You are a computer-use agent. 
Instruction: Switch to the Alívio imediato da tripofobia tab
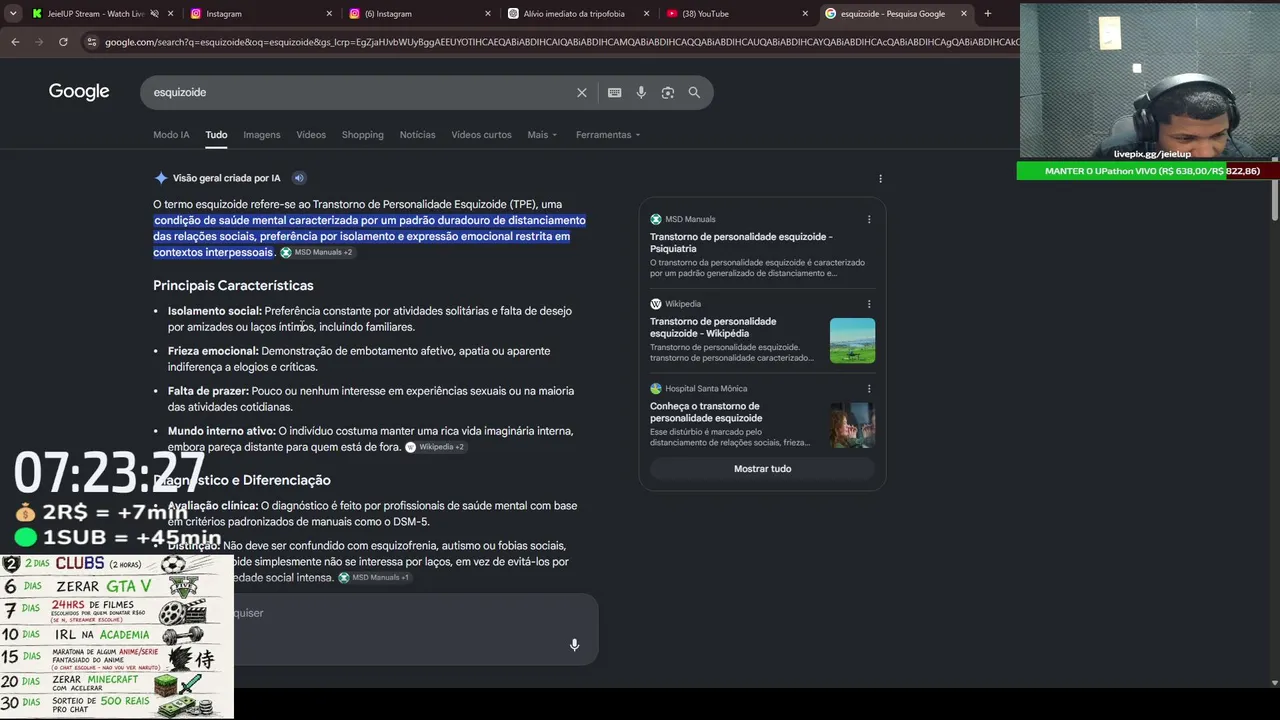click(579, 14)
